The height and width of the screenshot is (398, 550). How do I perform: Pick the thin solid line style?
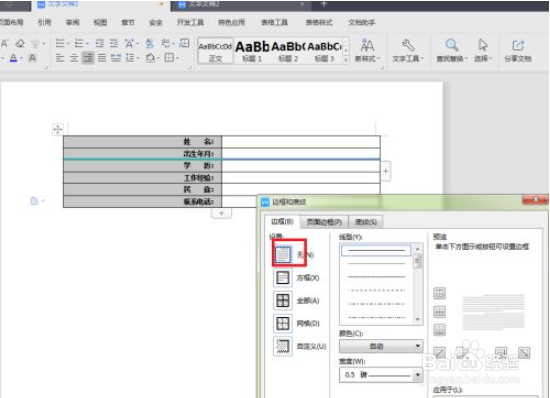(376, 263)
